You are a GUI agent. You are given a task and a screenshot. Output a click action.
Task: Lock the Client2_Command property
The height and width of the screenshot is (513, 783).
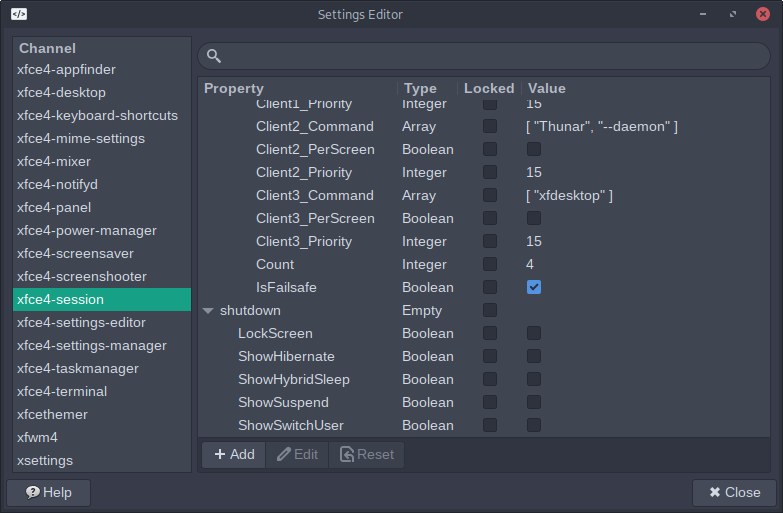(x=490, y=127)
